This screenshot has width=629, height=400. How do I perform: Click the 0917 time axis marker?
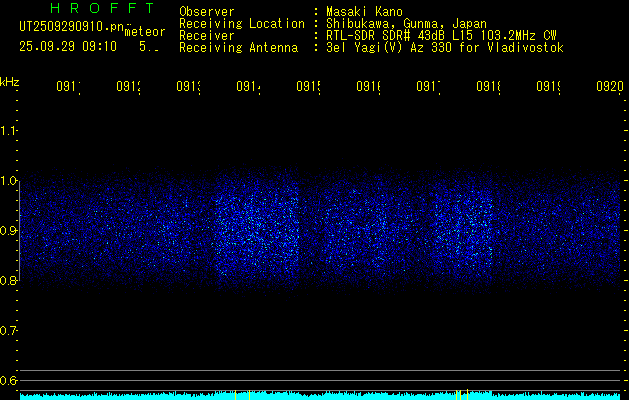(428, 86)
